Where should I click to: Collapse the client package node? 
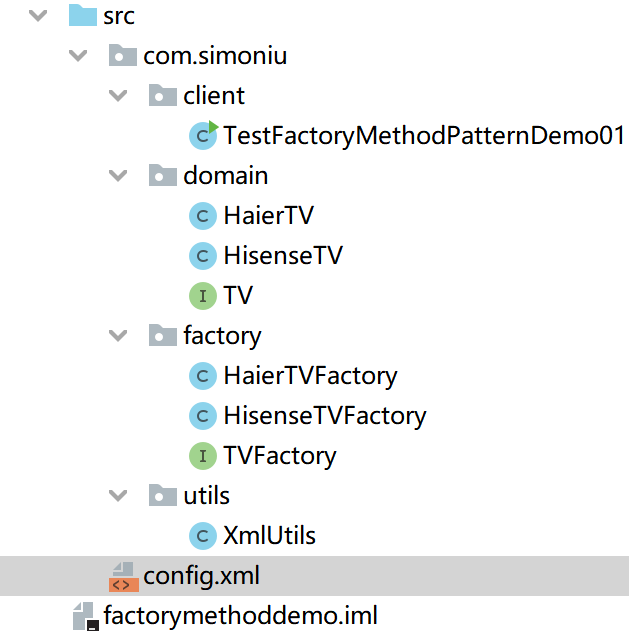[118, 96]
